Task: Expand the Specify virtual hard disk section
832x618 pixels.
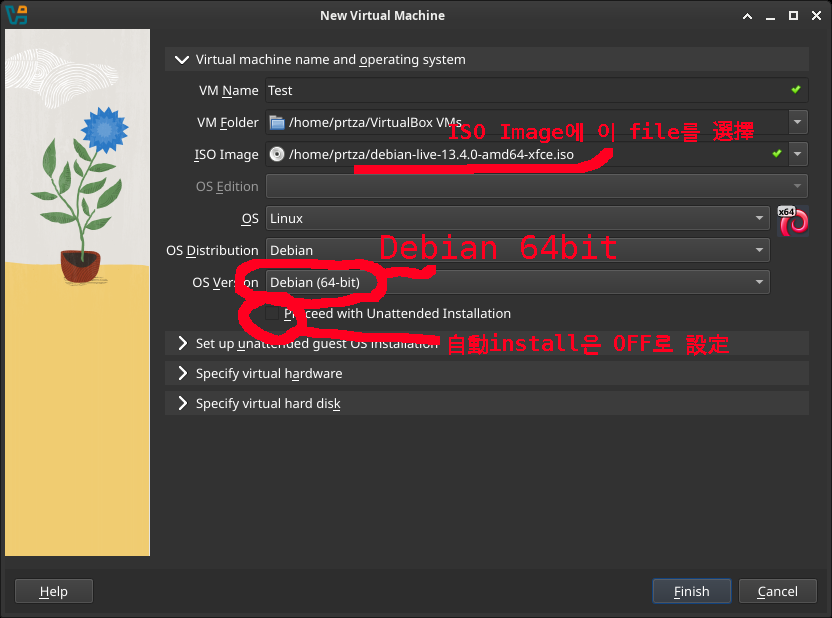Action: 182,403
